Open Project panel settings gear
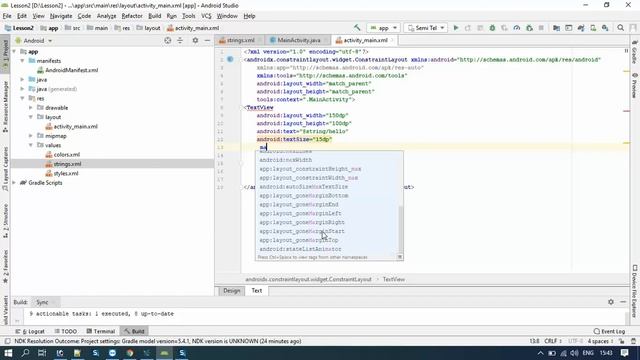 pos(195,40)
